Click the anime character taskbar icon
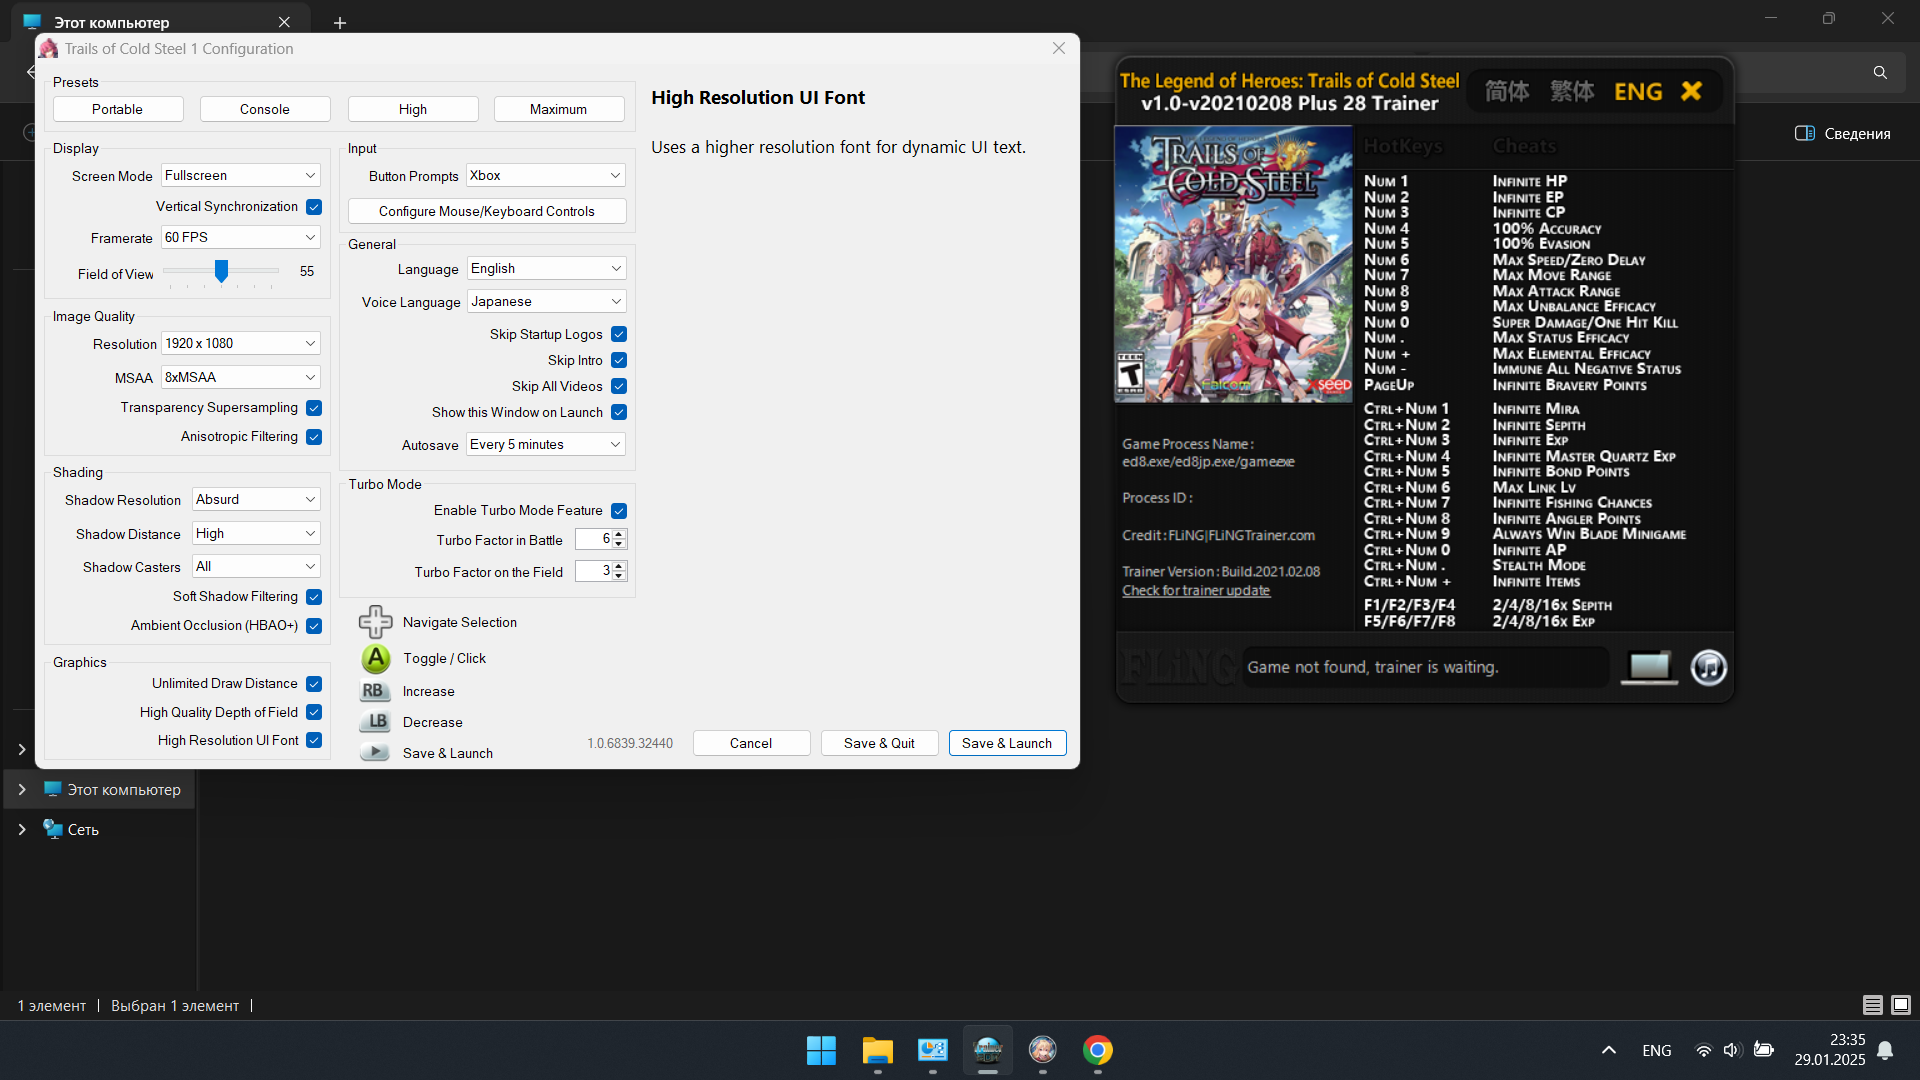This screenshot has width=1920, height=1080. 1042,1050
